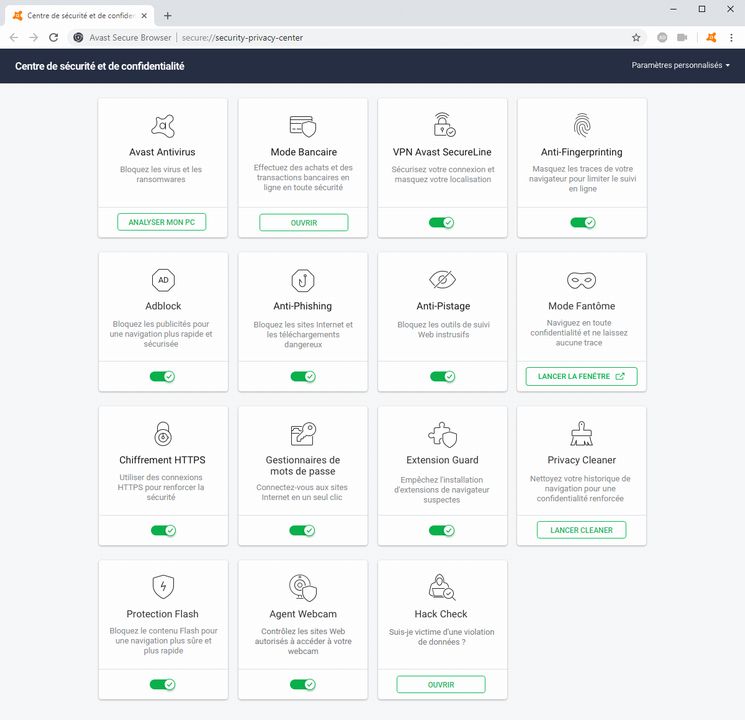Click the Privacy Cleaner brush icon

(x=582, y=433)
